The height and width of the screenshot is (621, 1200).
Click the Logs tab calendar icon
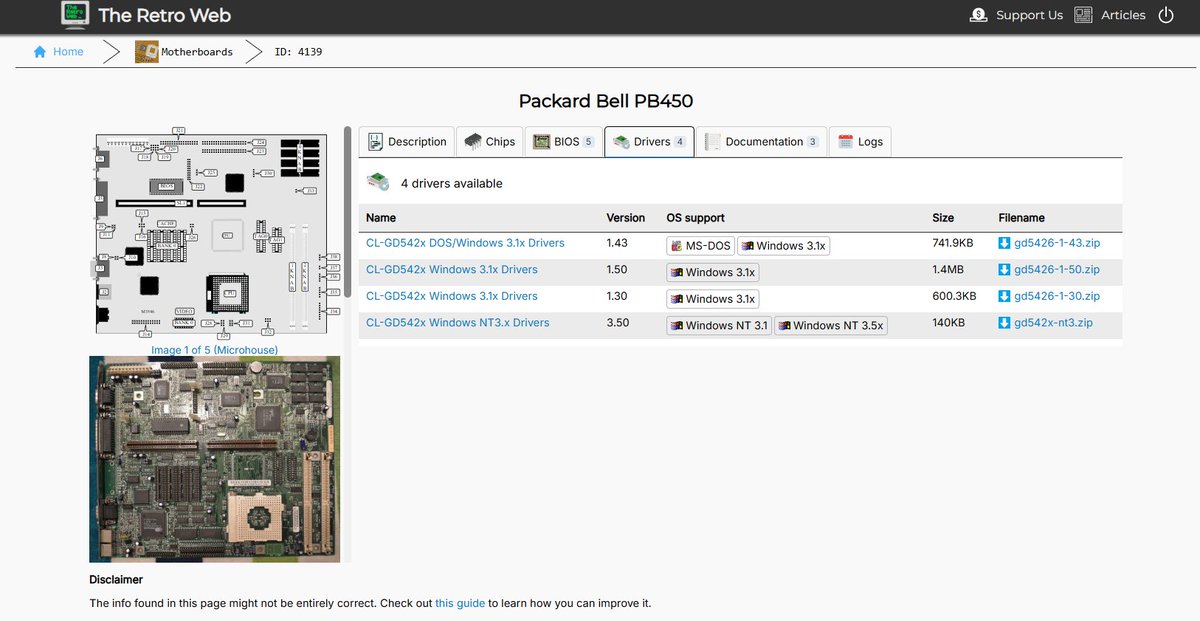coord(846,142)
